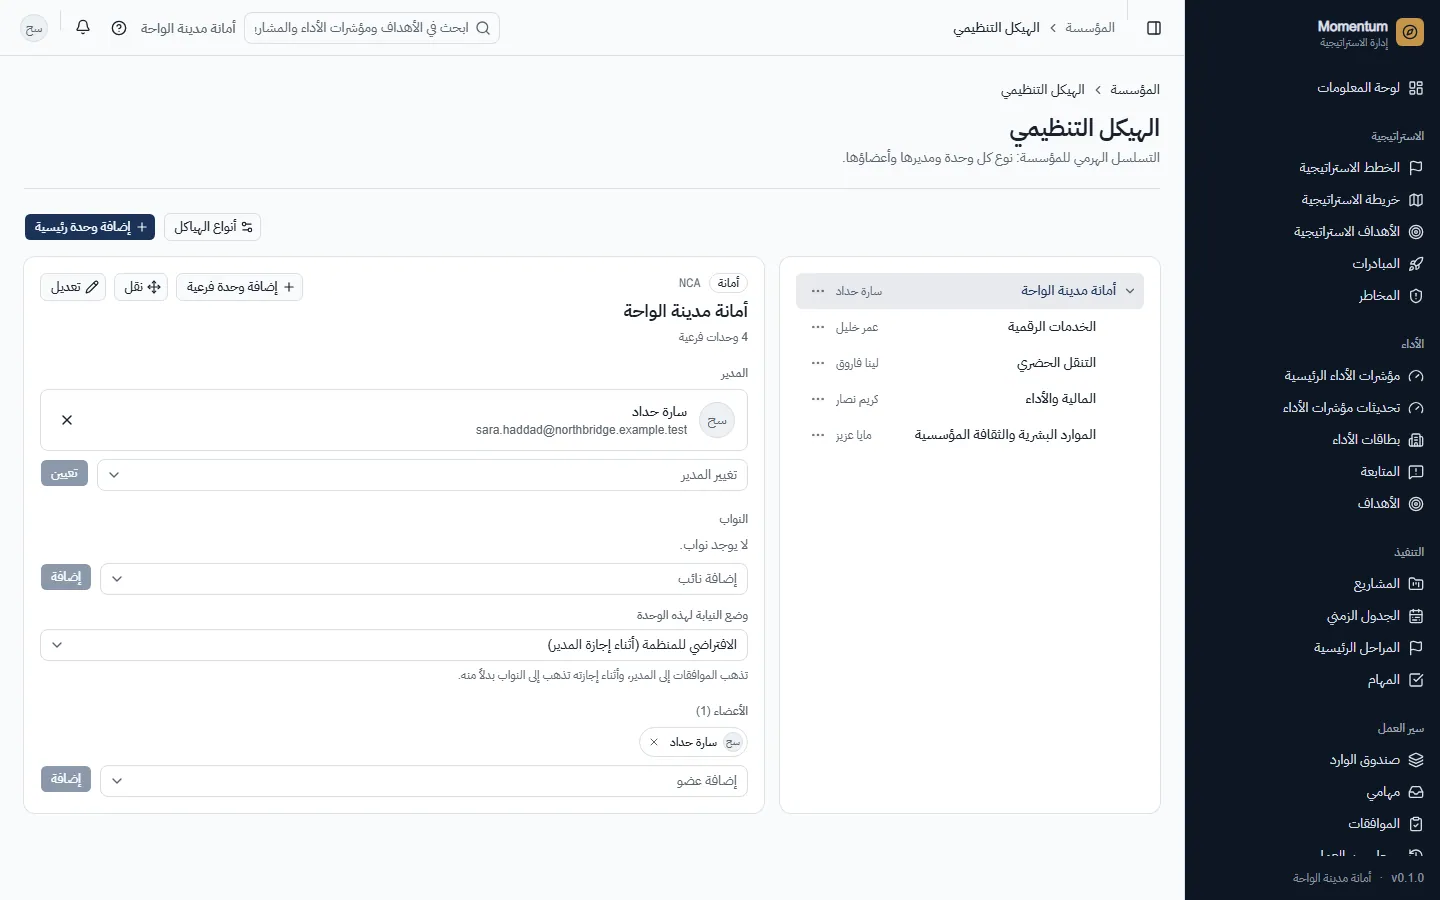Image resolution: width=1440 pixels, height=900 pixels.
Task: Open الجدول الزمني sidebar item
Action: (x=1375, y=616)
